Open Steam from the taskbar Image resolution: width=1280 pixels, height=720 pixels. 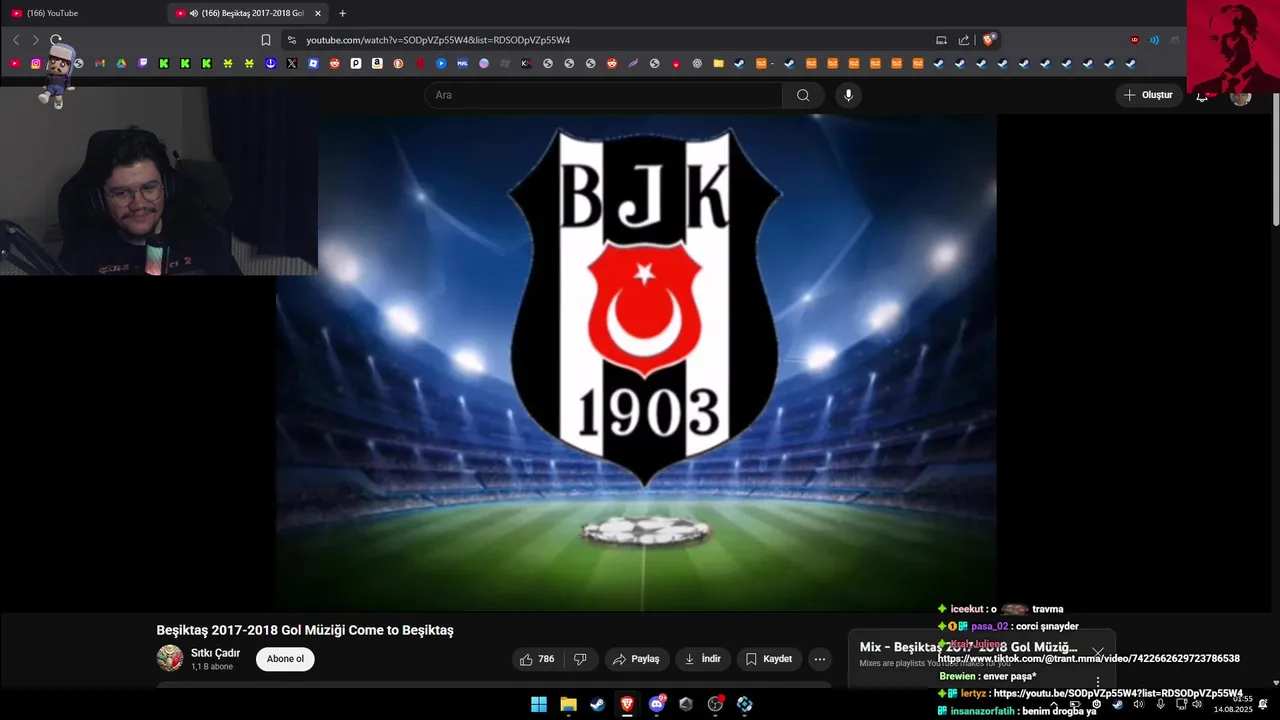(x=597, y=704)
